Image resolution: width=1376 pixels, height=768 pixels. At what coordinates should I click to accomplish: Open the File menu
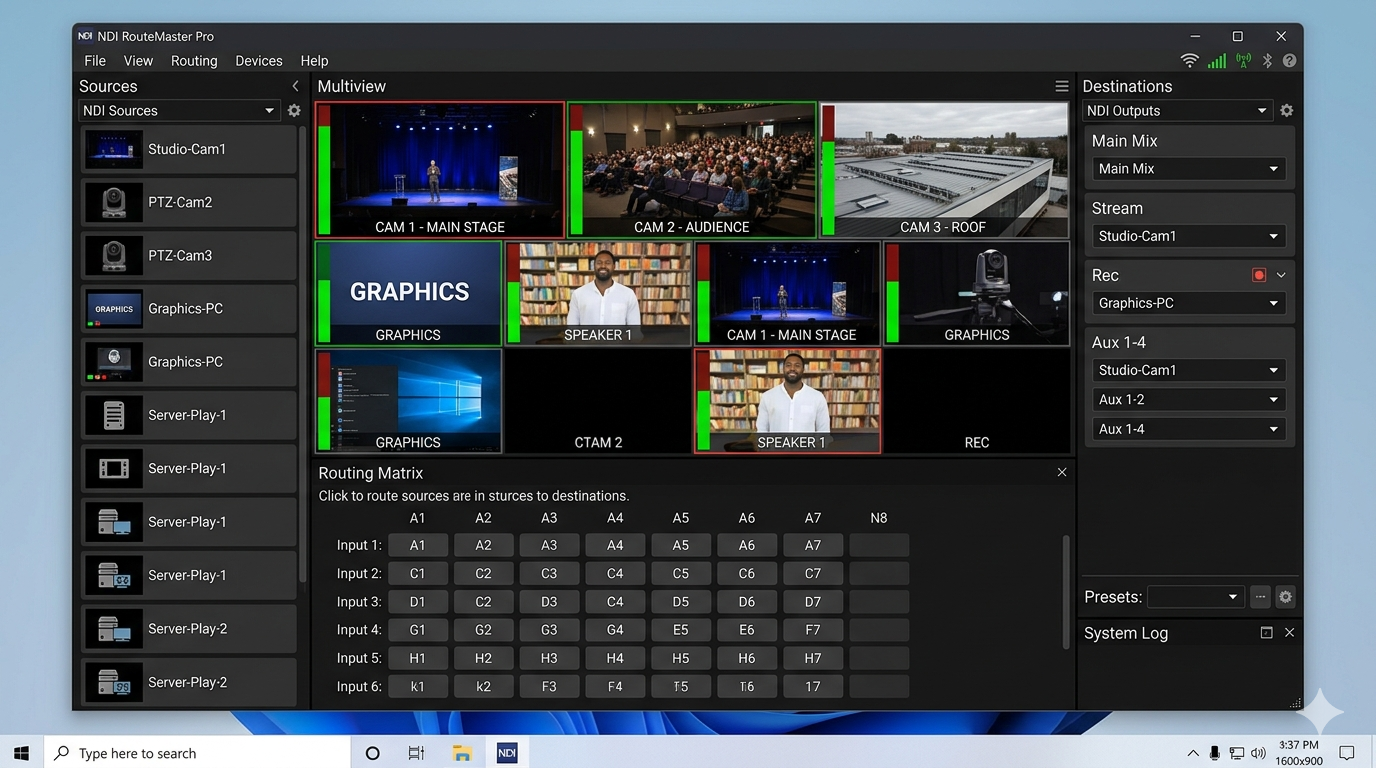pyautogui.click(x=95, y=61)
